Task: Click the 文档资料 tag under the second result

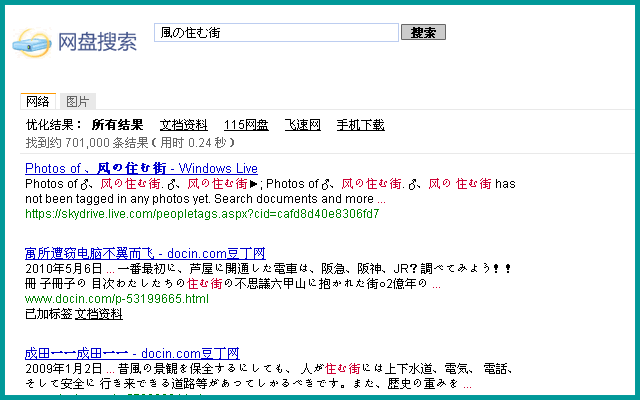Action: [99, 314]
